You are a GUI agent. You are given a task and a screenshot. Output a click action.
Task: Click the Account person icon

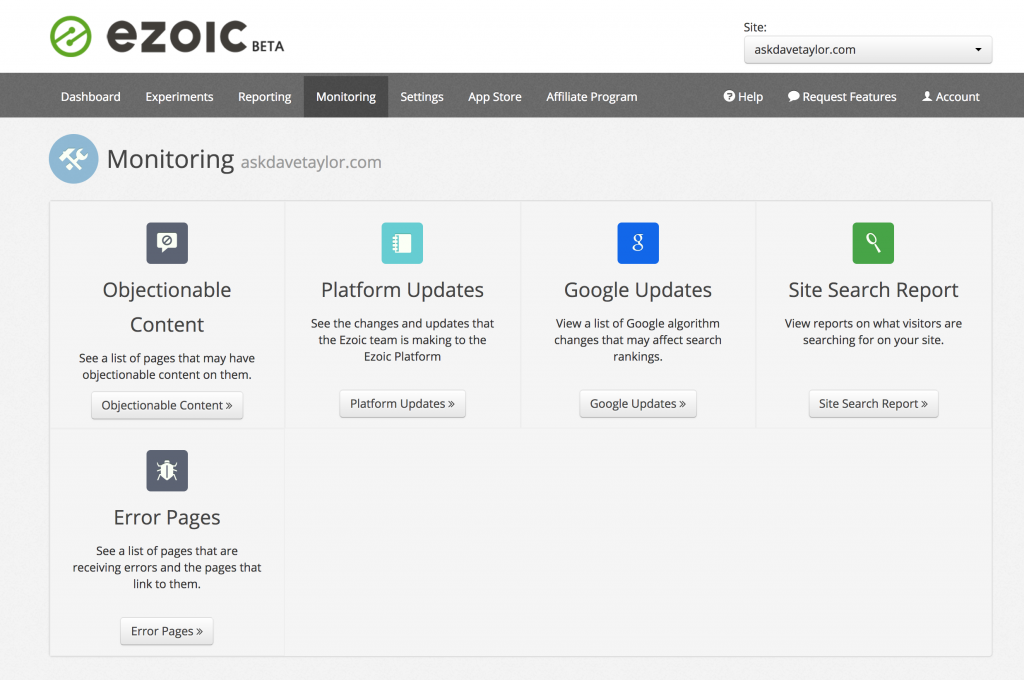927,96
